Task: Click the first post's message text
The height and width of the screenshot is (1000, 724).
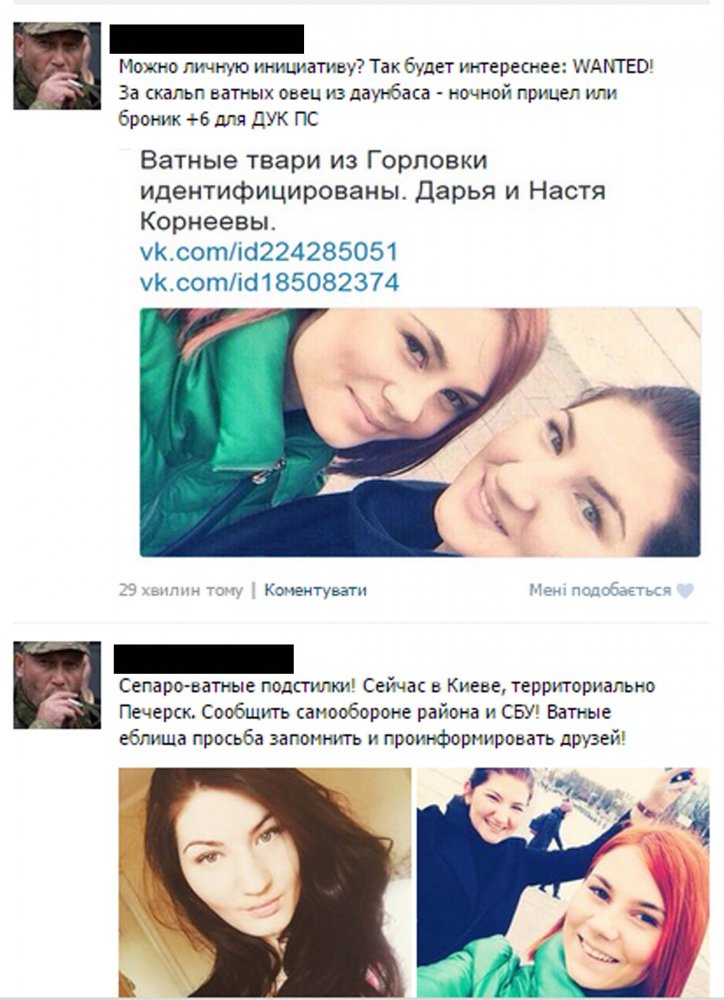Action: pos(387,93)
